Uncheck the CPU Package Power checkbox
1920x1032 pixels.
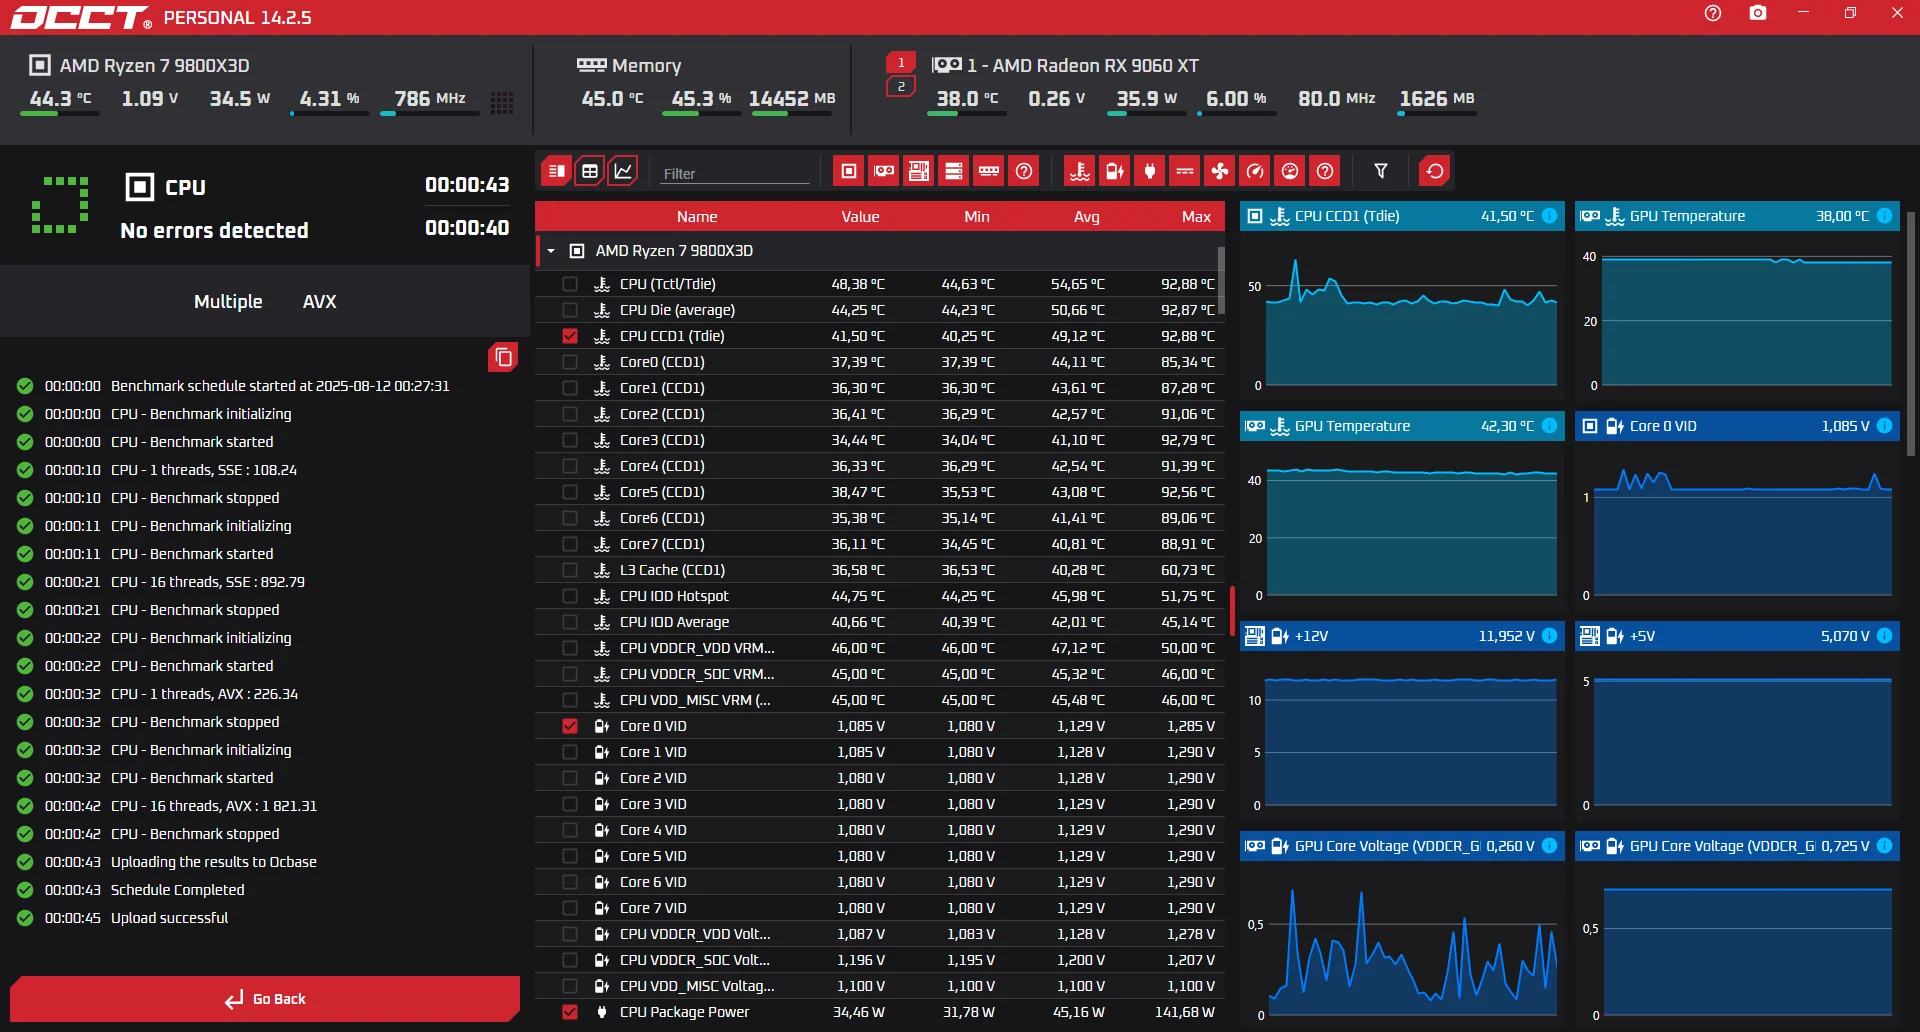(x=570, y=1012)
